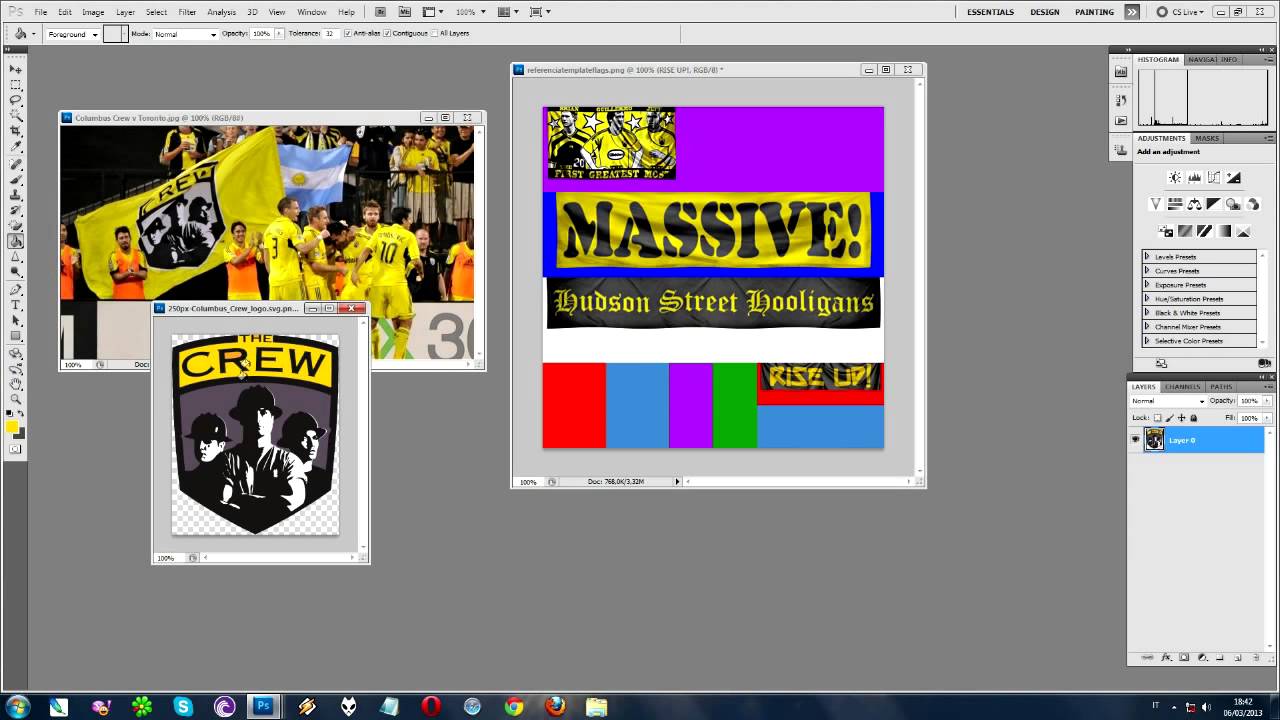This screenshot has width=1280, height=720.
Task: Open the Image menu
Action: click(x=93, y=12)
